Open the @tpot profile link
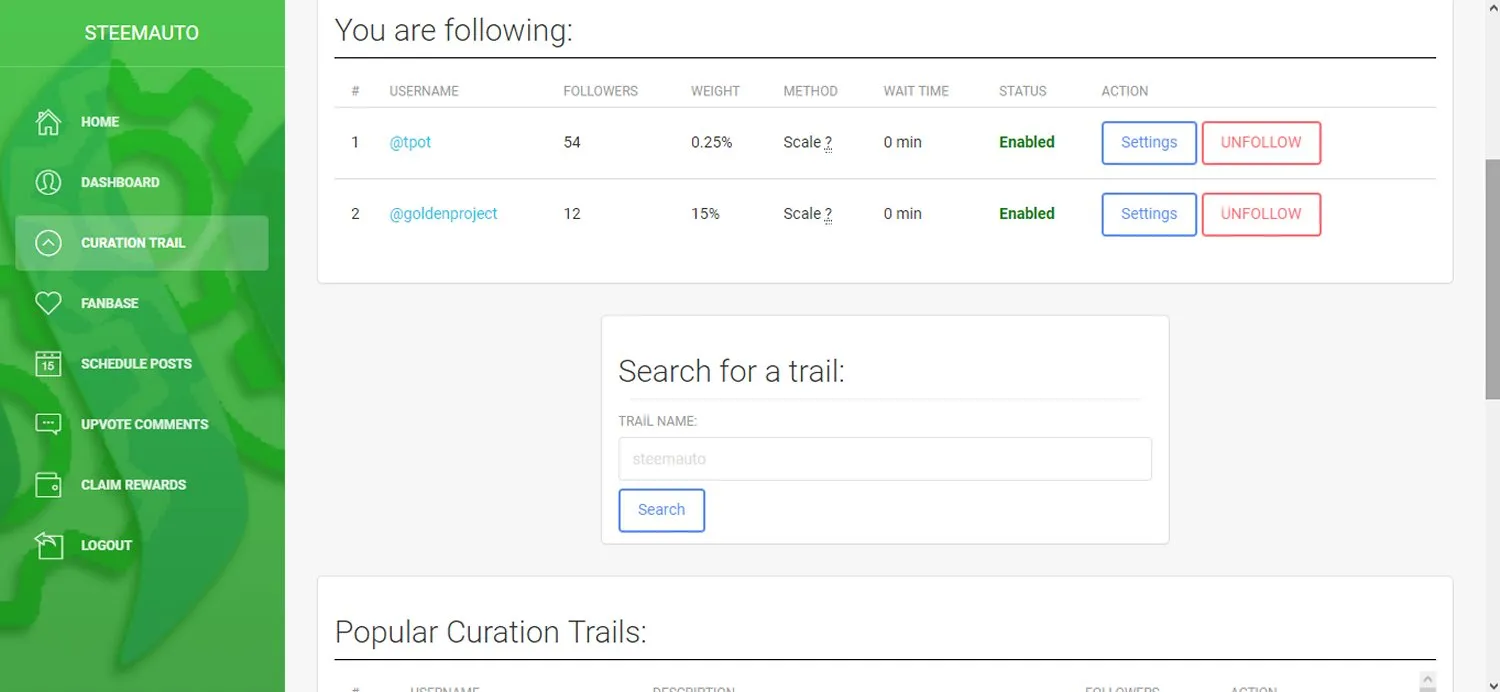Viewport: 1500px width, 692px height. (x=410, y=142)
